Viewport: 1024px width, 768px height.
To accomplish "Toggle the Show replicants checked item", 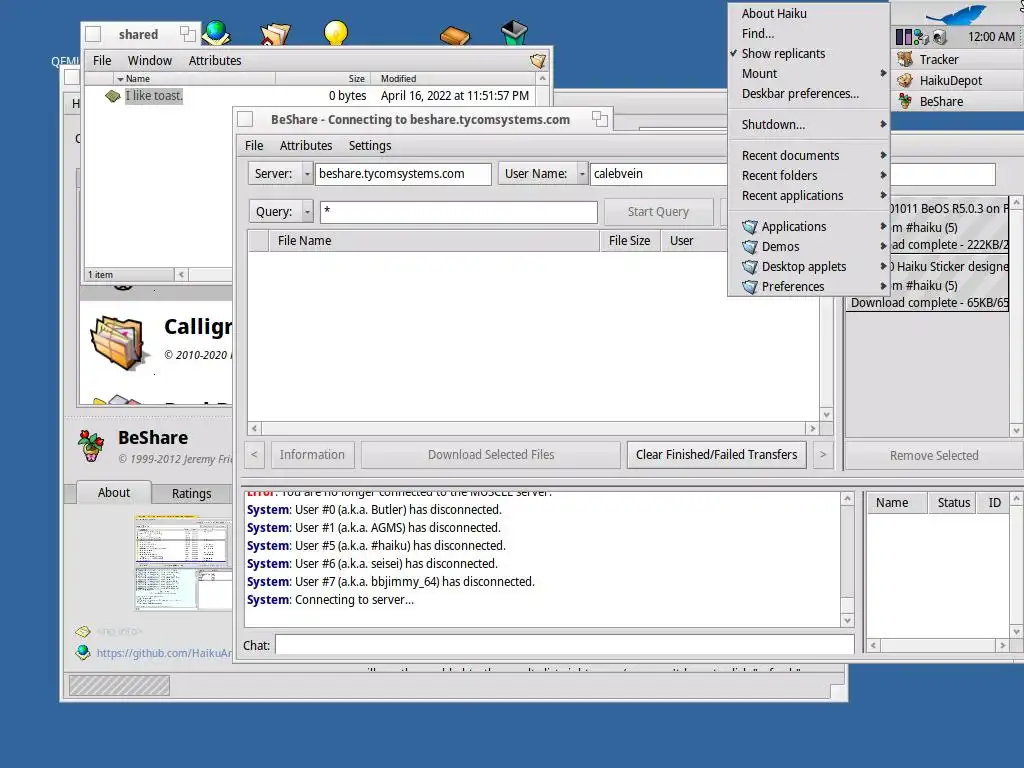I will point(808,54).
